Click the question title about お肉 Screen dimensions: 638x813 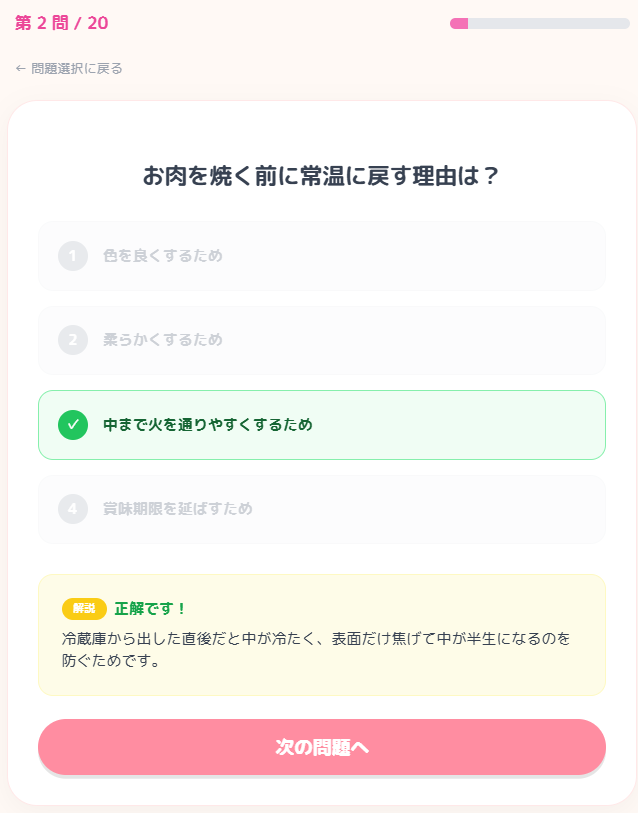click(x=319, y=175)
